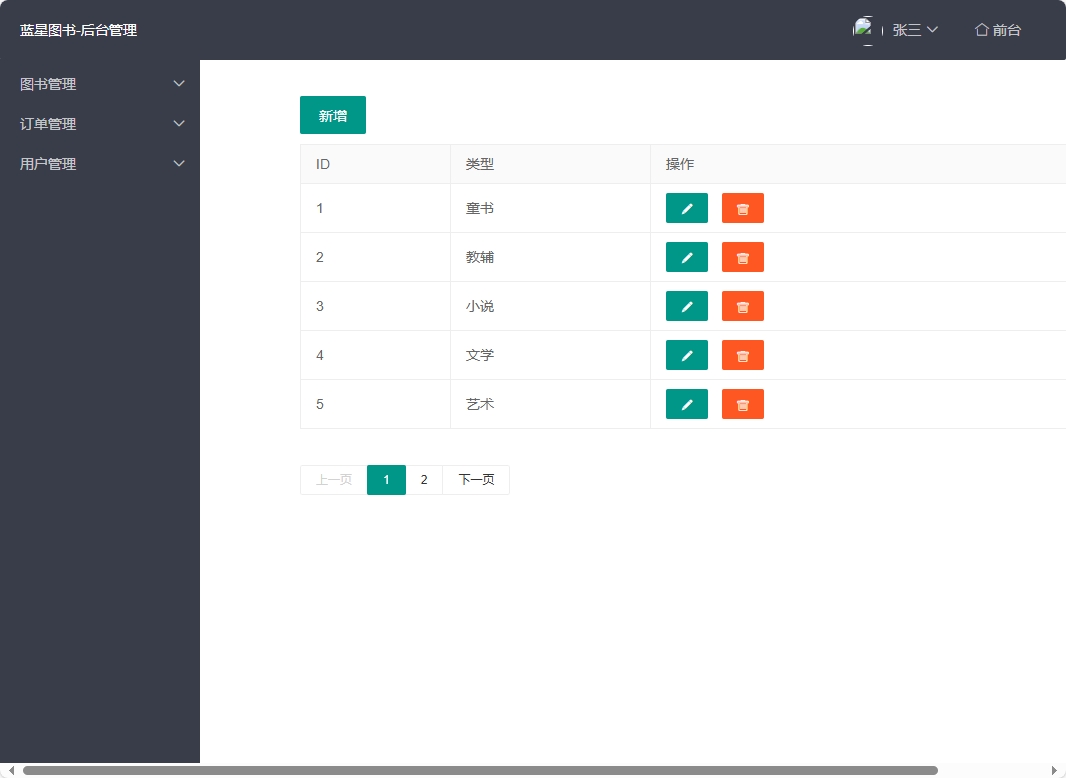Click the 新增 button
This screenshot has width=1066, height=778.
(x=332, y=115)
